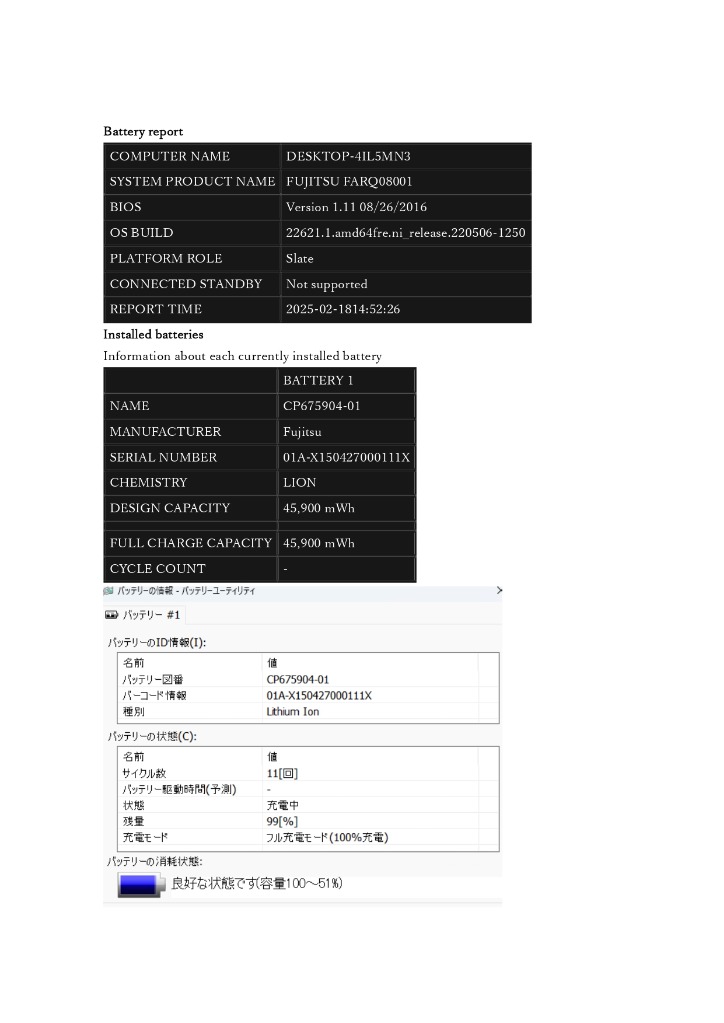Select the 'バッテリー図番' row
The height and width of the screenshot is (1023, 724).
click(308, 679)
